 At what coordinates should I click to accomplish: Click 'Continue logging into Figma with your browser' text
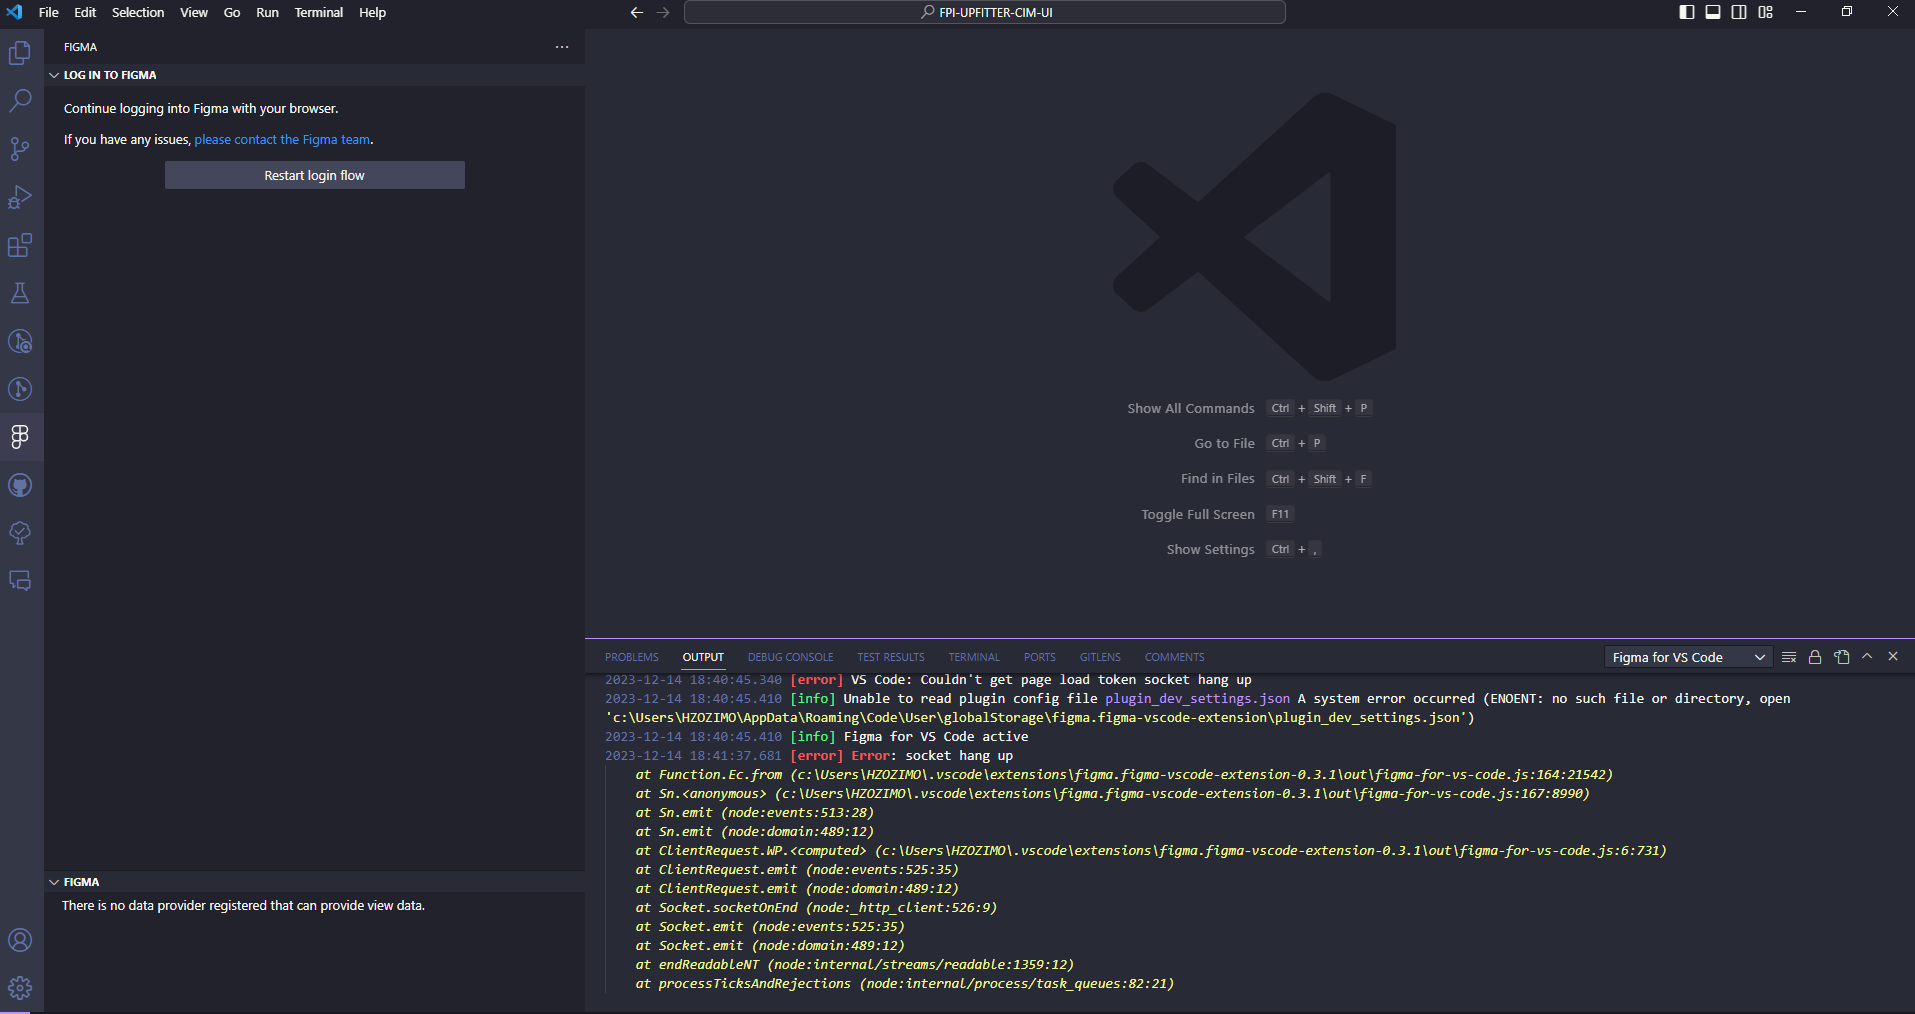[x=201, y=109]
